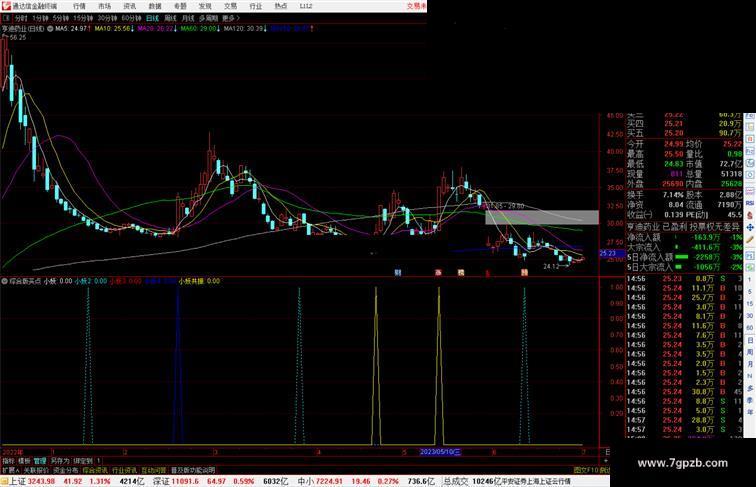This screenshot has height=487, width=756.
Task: Open the 交易 menu
Action: [230, 6]
